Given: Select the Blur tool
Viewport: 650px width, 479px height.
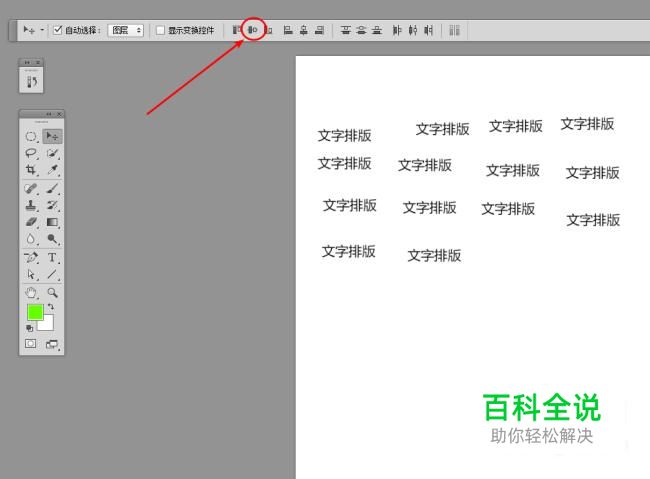Looking at the screenshot, I should click(31, 238).
